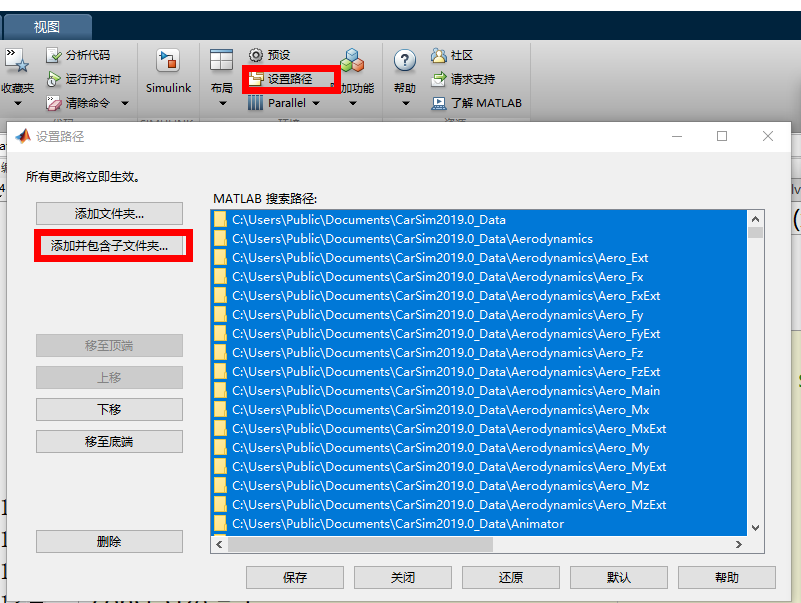Image resolution: width=801 pixels, height=603 pixels.
Task: Click the 运行并计时 icon
Action: coord(54,79)
